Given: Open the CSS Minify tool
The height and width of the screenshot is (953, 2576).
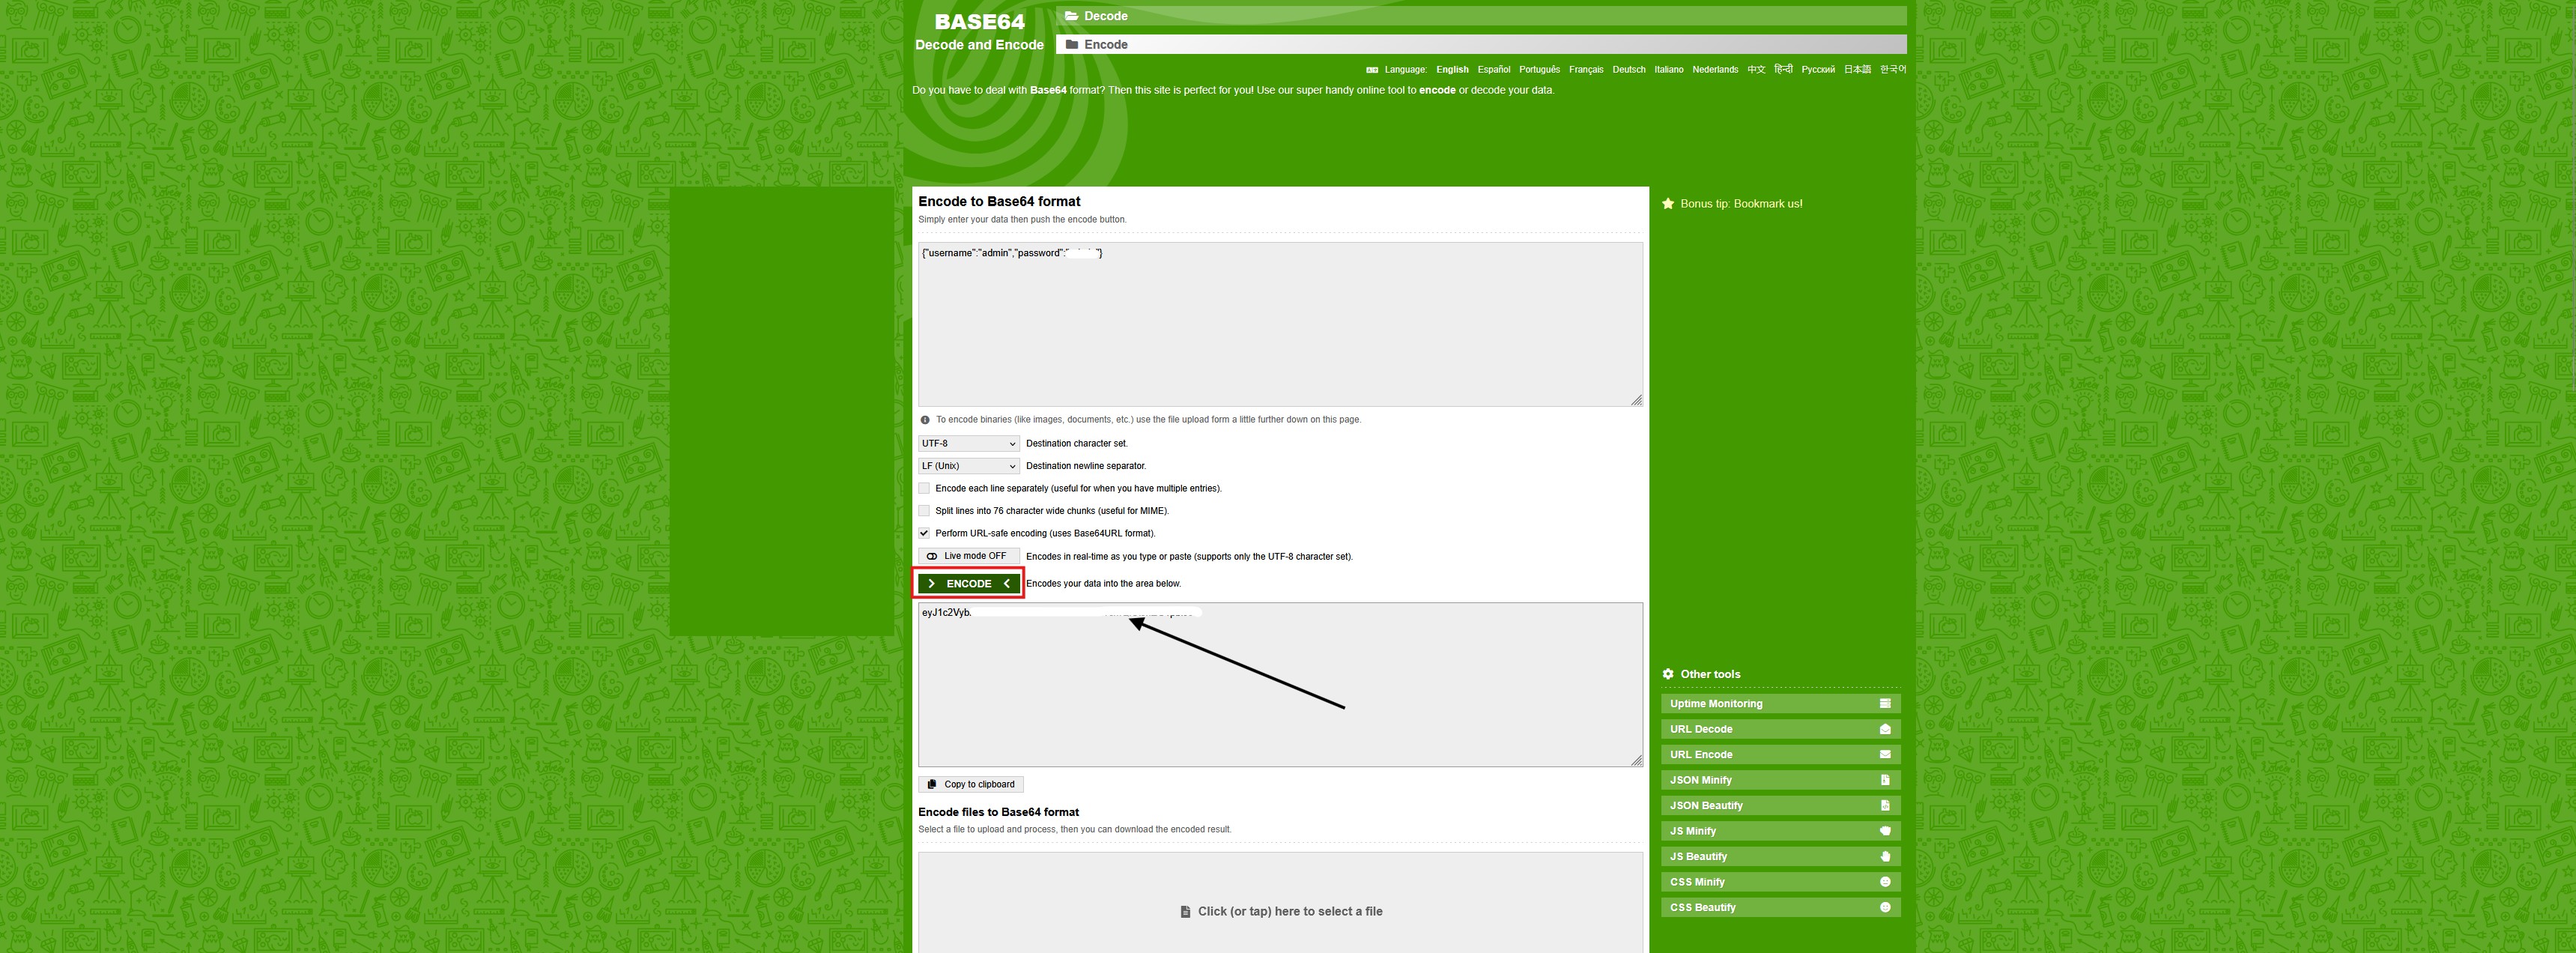Looking at the screenshot, I should [x=1780, y=882].
